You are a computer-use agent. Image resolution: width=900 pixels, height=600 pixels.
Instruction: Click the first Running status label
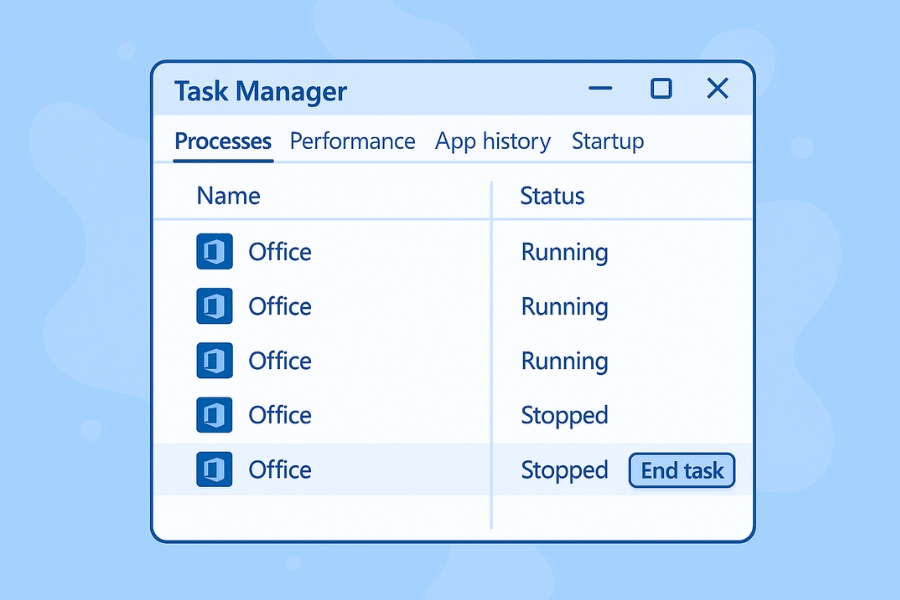point(563,252)
